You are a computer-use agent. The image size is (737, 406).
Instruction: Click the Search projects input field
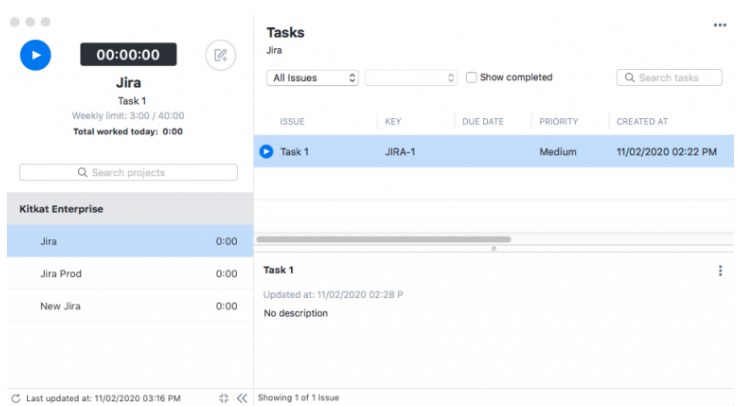coord(128,173)
